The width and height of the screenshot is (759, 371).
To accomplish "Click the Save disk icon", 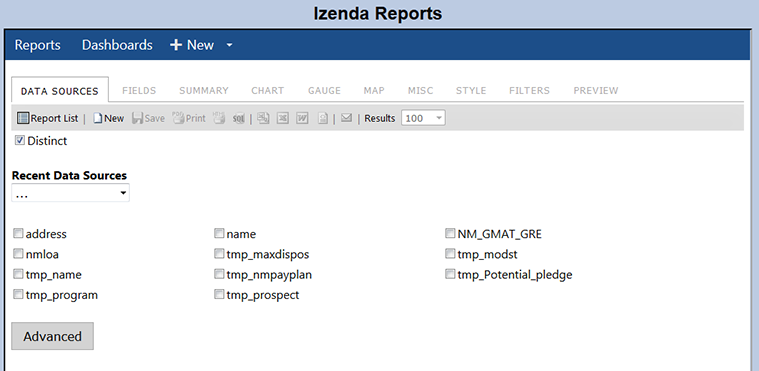I will [137, 118].
